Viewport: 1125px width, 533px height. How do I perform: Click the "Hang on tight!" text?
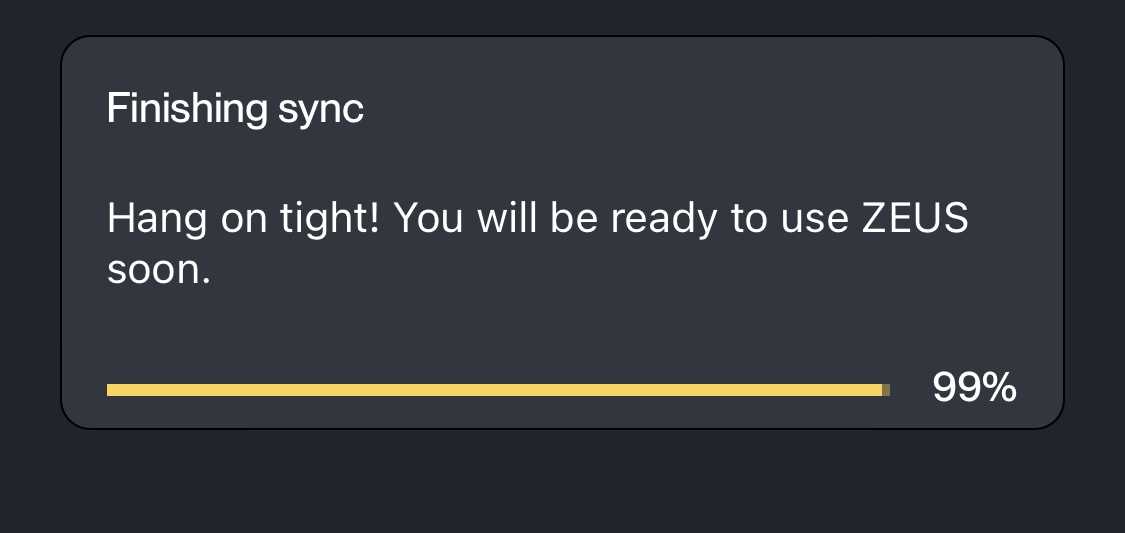(x=243, y=220)
